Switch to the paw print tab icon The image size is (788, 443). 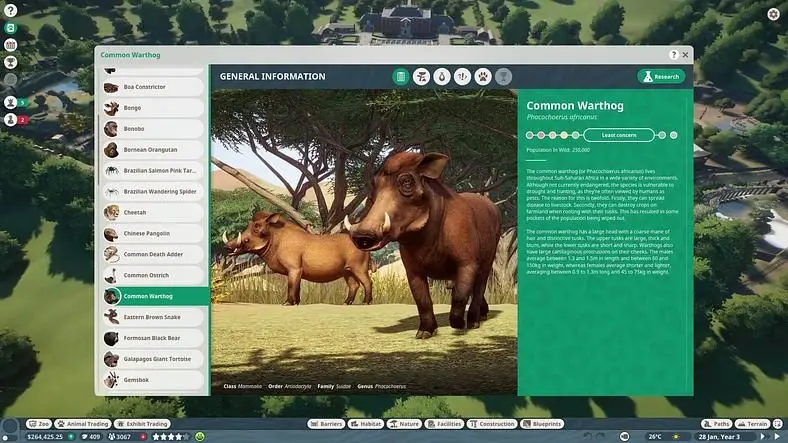click(x=483, y=76)
